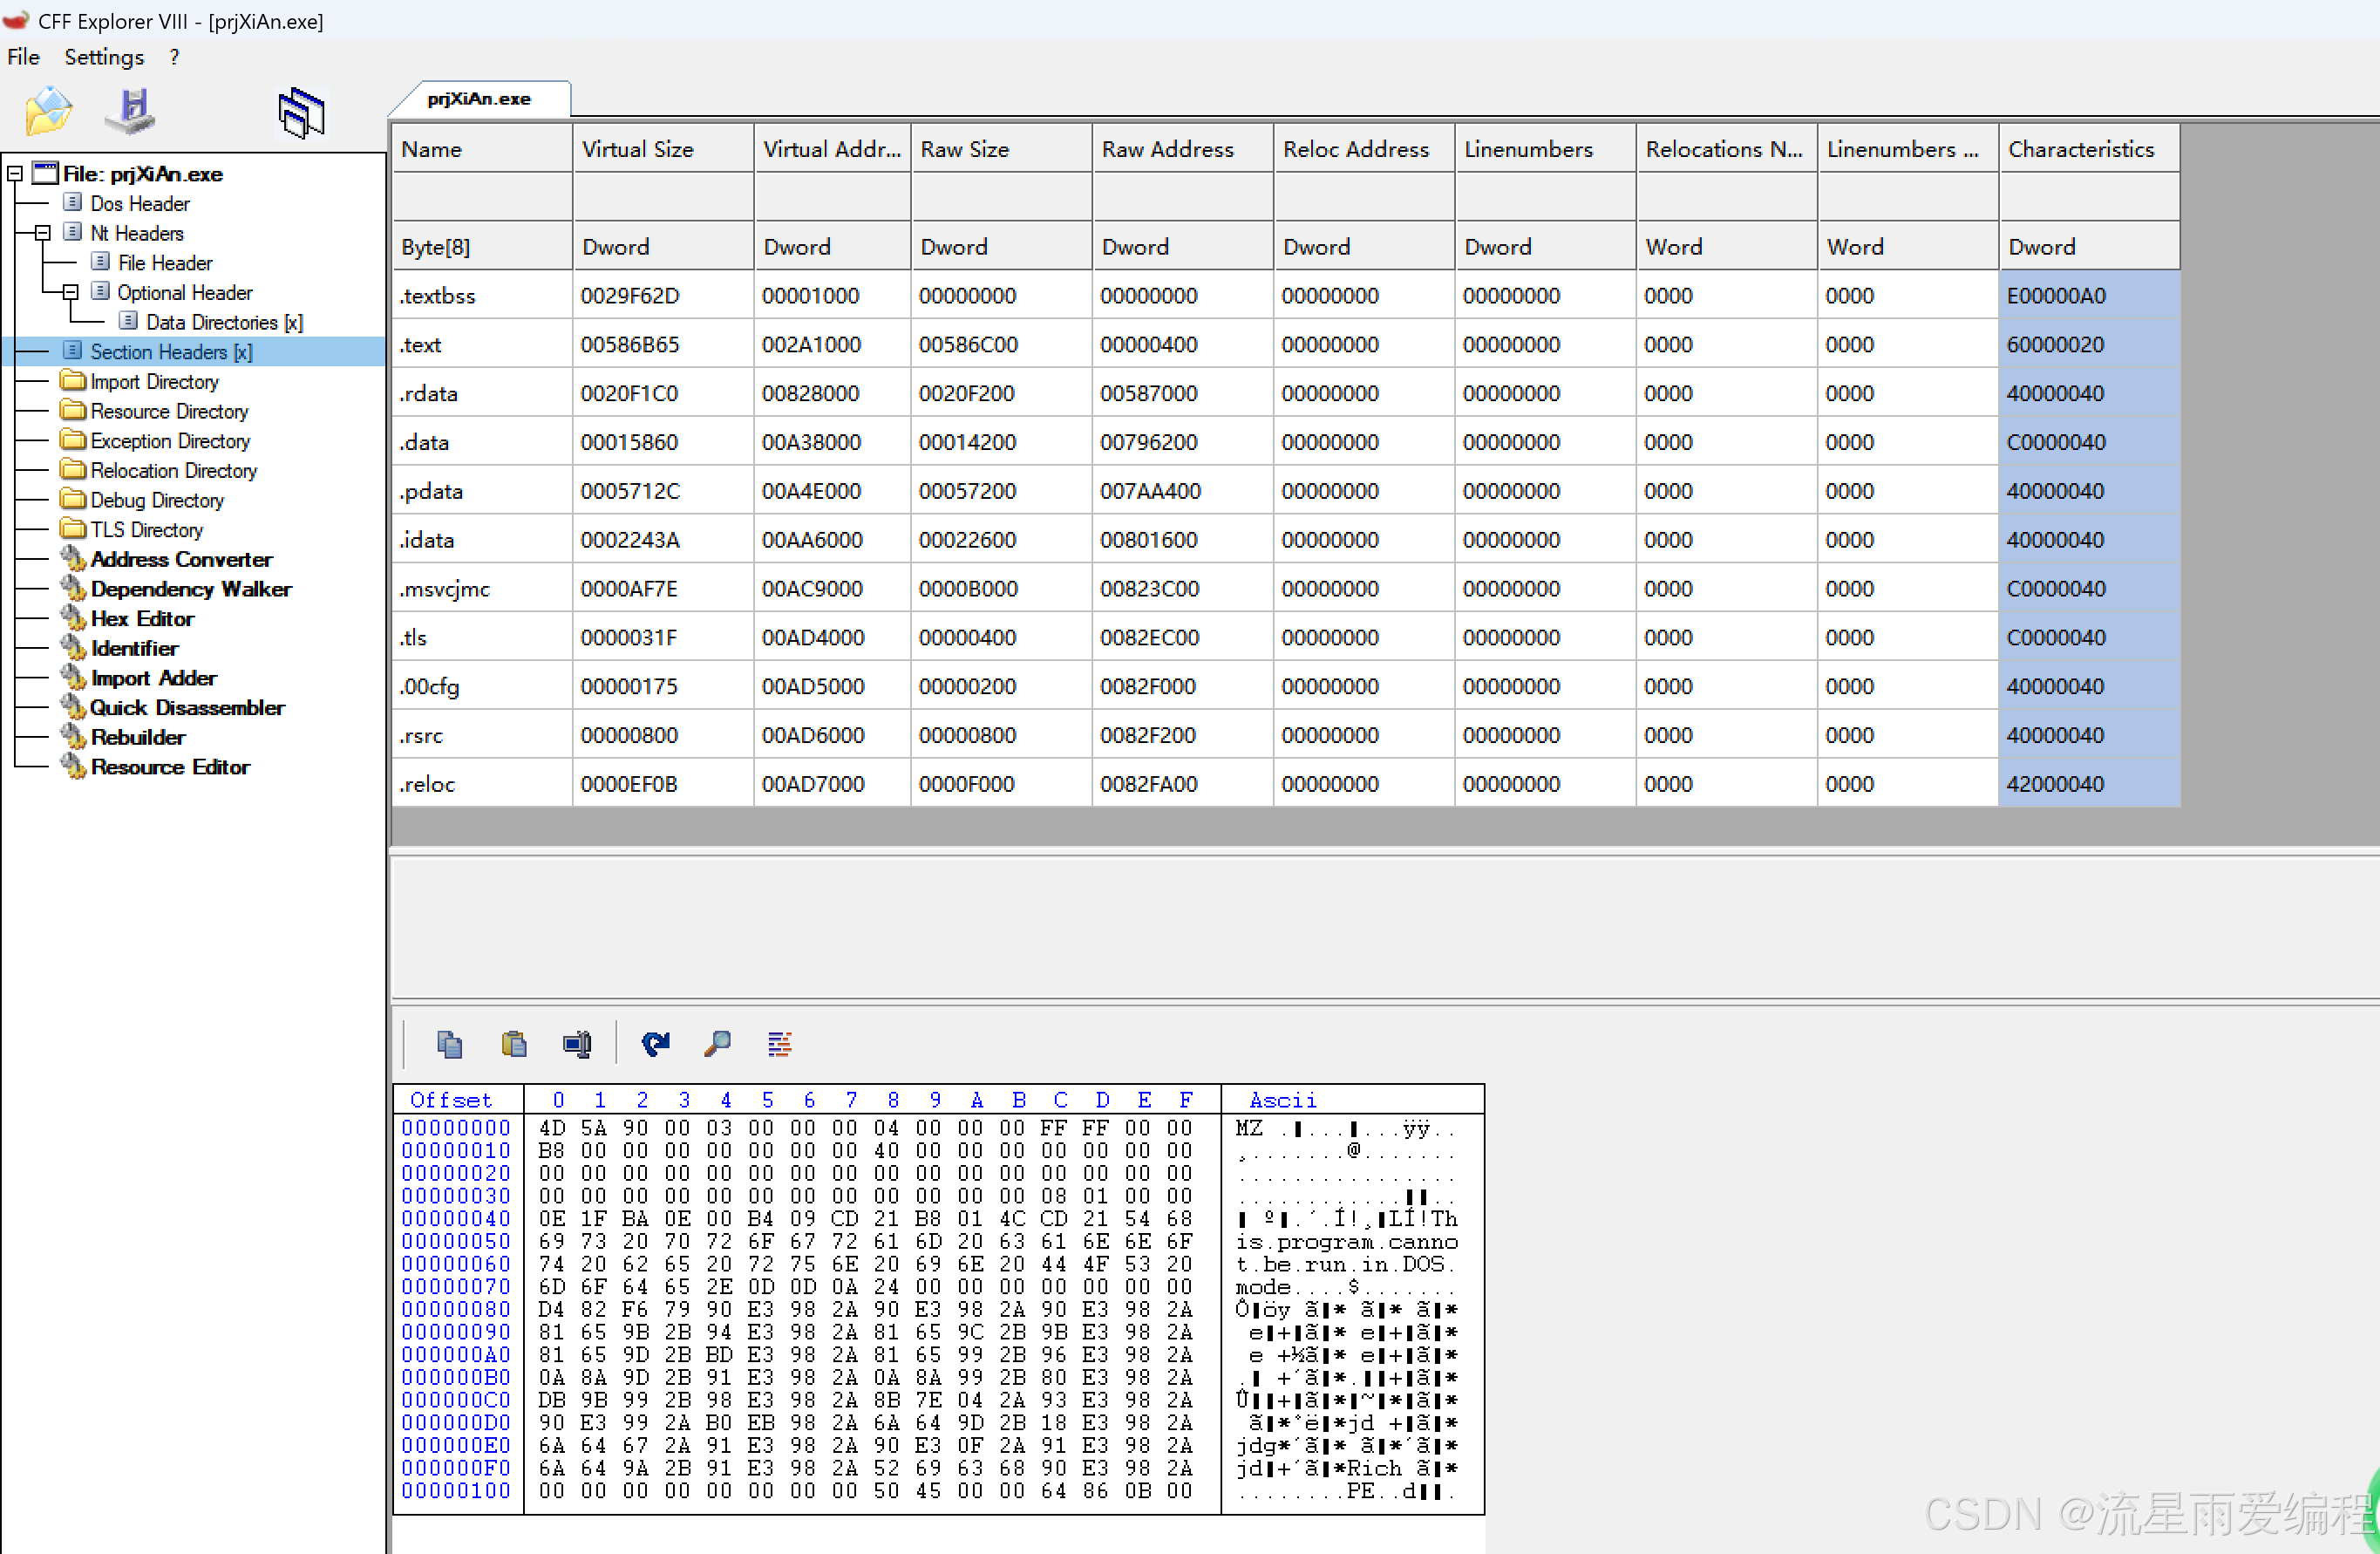Click the save floppy disk icon
This screenshot has height=1554, width=2380.
(130, 111)
